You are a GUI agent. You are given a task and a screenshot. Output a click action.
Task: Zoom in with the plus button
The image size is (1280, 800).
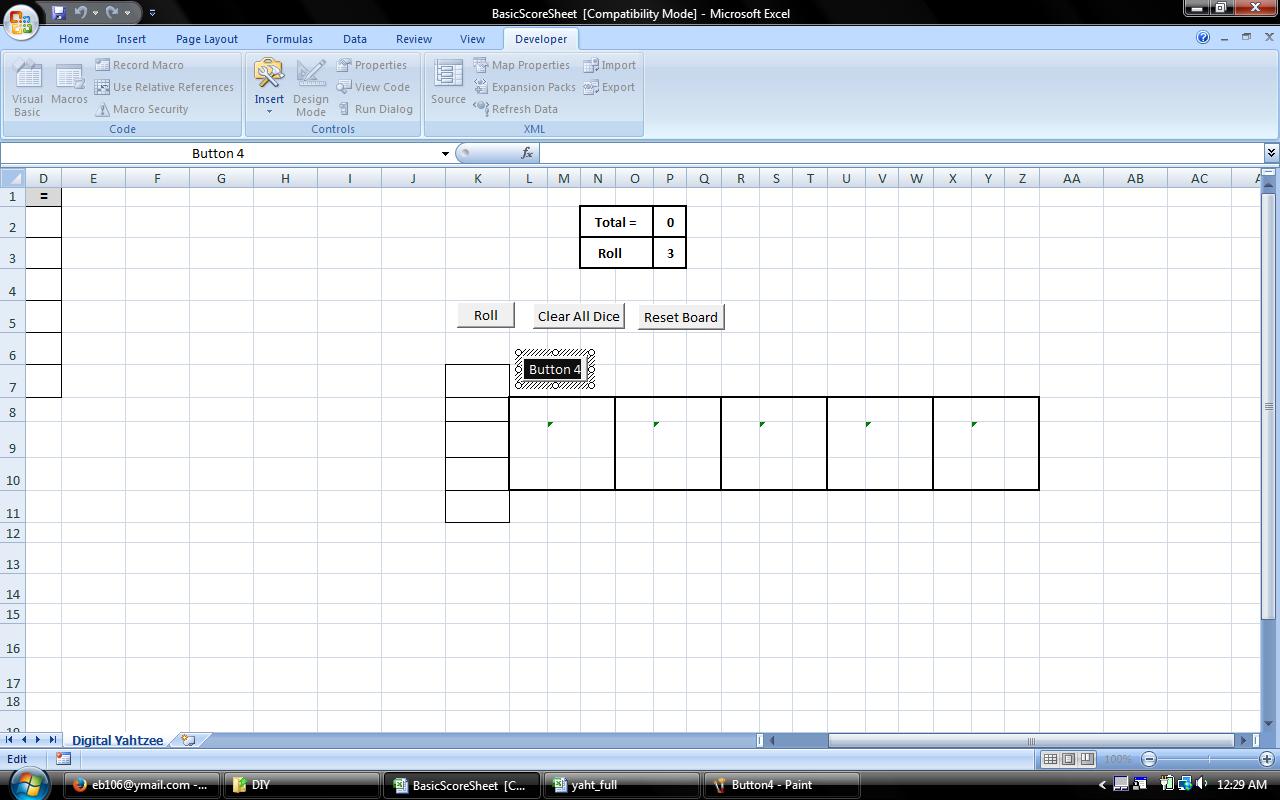(1267, 759)
